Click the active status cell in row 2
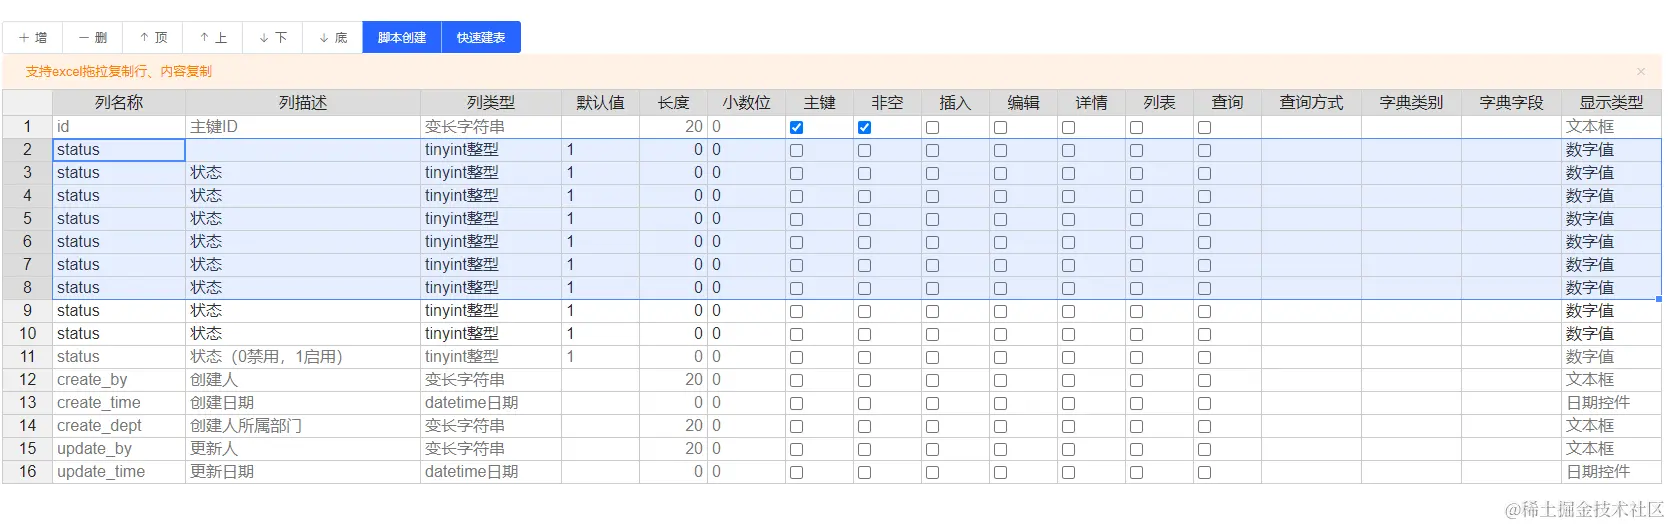This screenshot has height=526, width=1671. coord(119,150)
